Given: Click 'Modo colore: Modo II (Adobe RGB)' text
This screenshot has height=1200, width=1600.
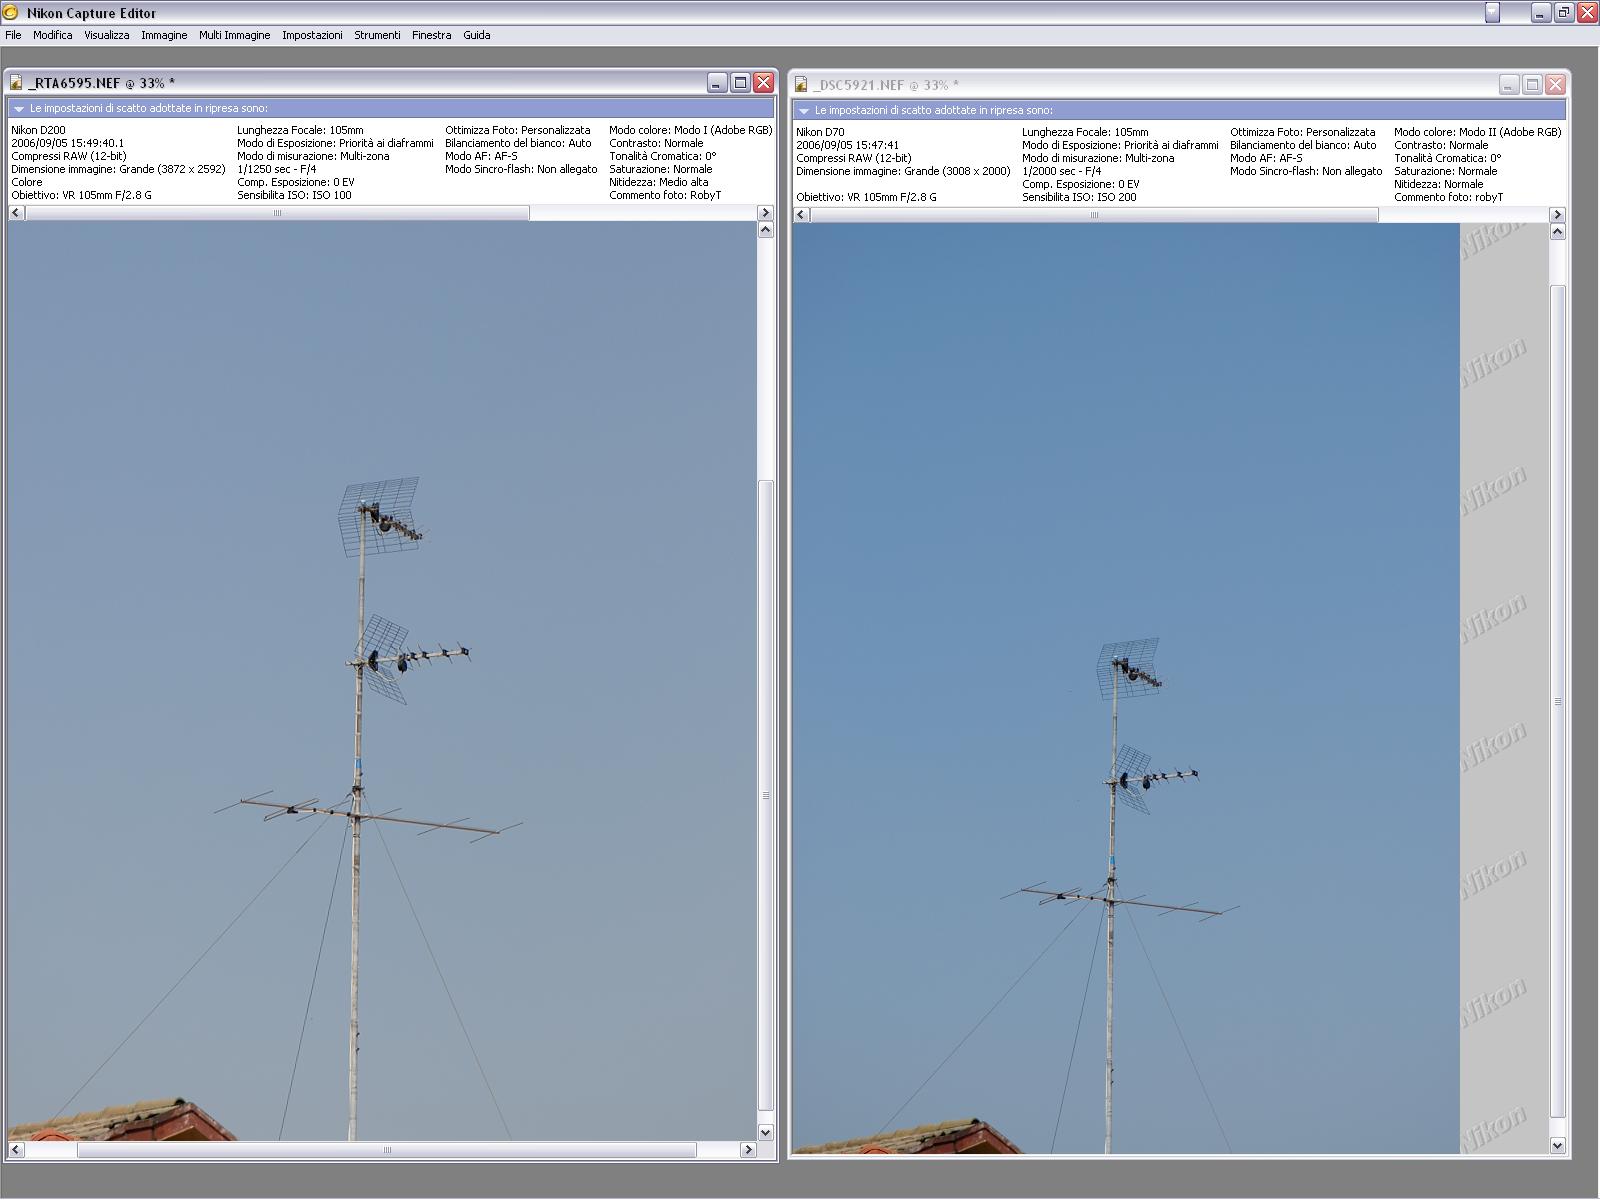Looking at the screenshot, I should click(1478, 132).
